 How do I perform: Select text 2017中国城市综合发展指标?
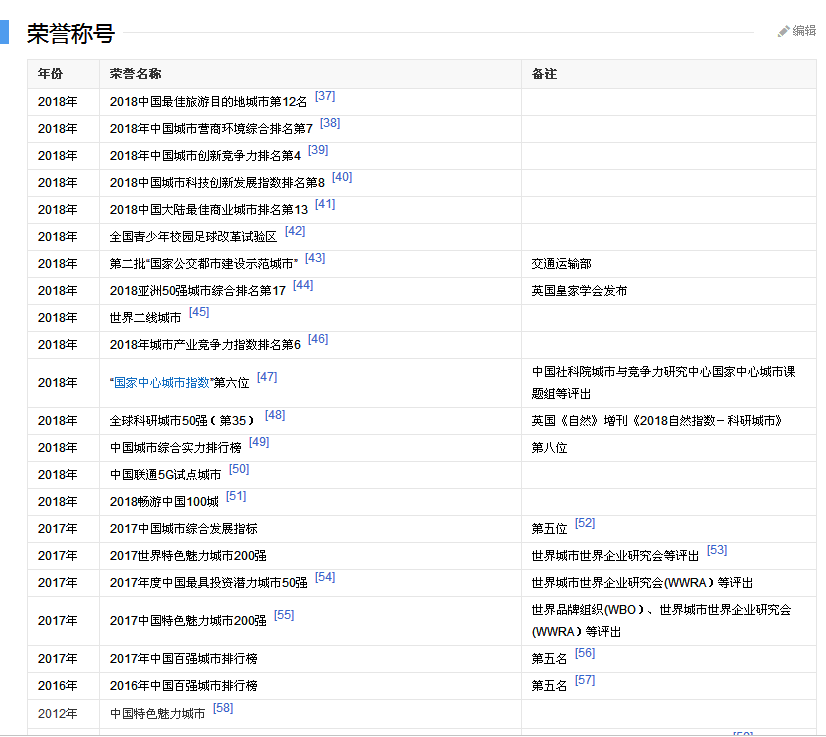click(x=183, y=529)
